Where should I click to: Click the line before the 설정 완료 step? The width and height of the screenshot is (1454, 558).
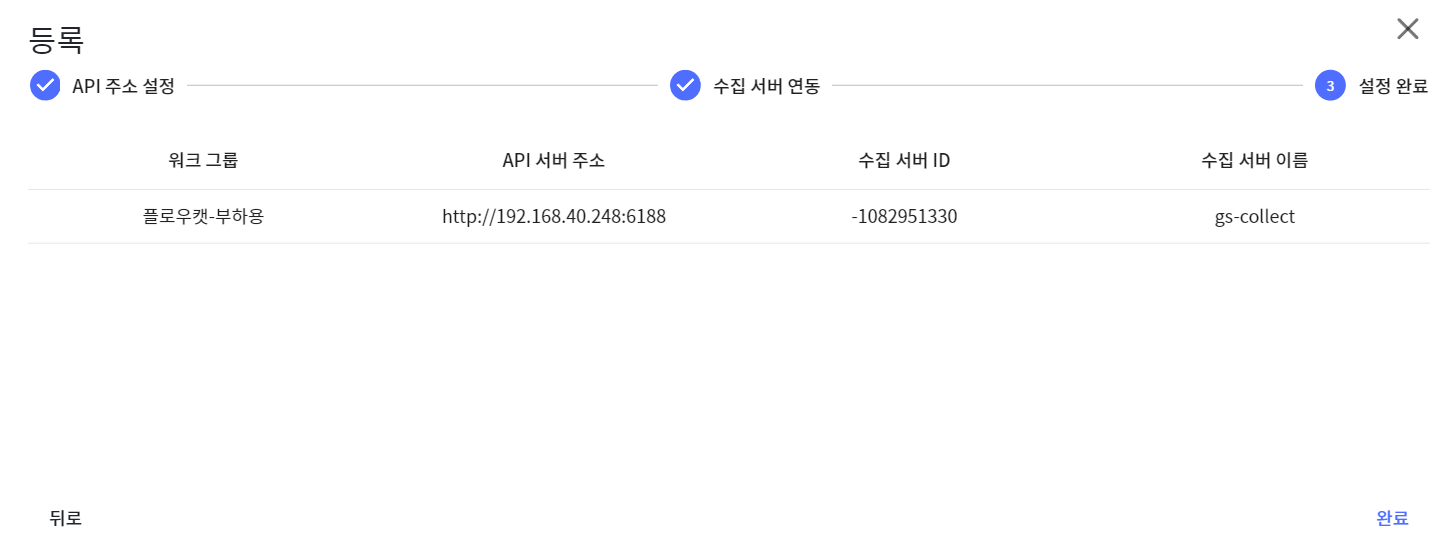pos(1070,86)
